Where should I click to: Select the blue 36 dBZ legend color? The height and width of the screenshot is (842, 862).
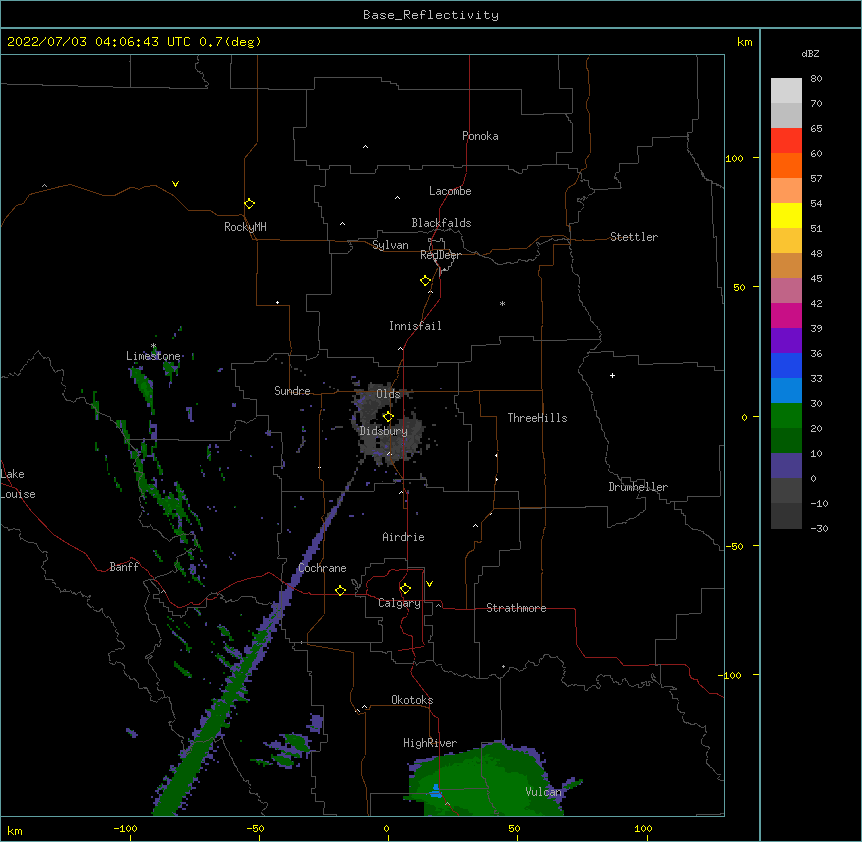[x=786, y=365]
